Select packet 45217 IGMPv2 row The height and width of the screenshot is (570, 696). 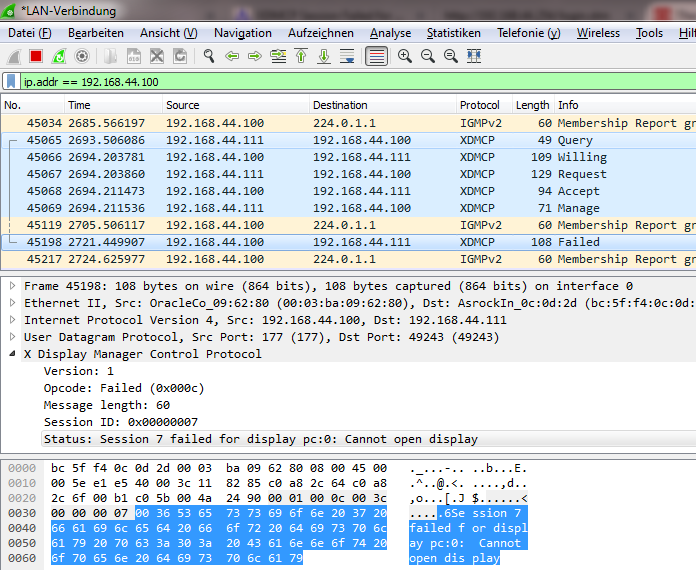(349, 259)
